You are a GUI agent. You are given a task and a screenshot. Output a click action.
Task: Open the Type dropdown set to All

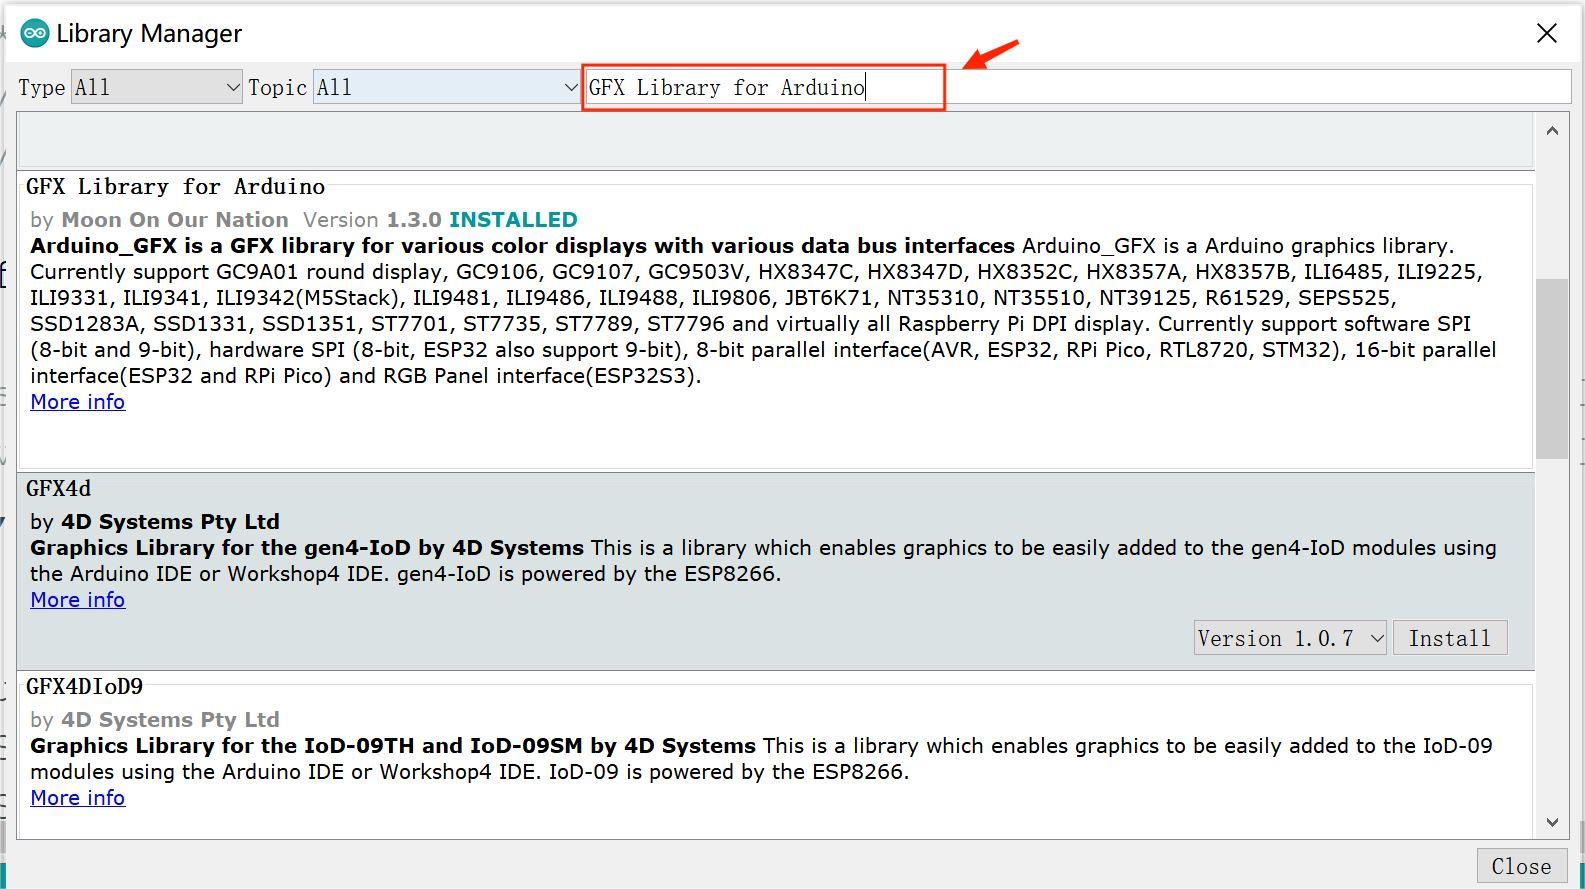coord(157,87)
